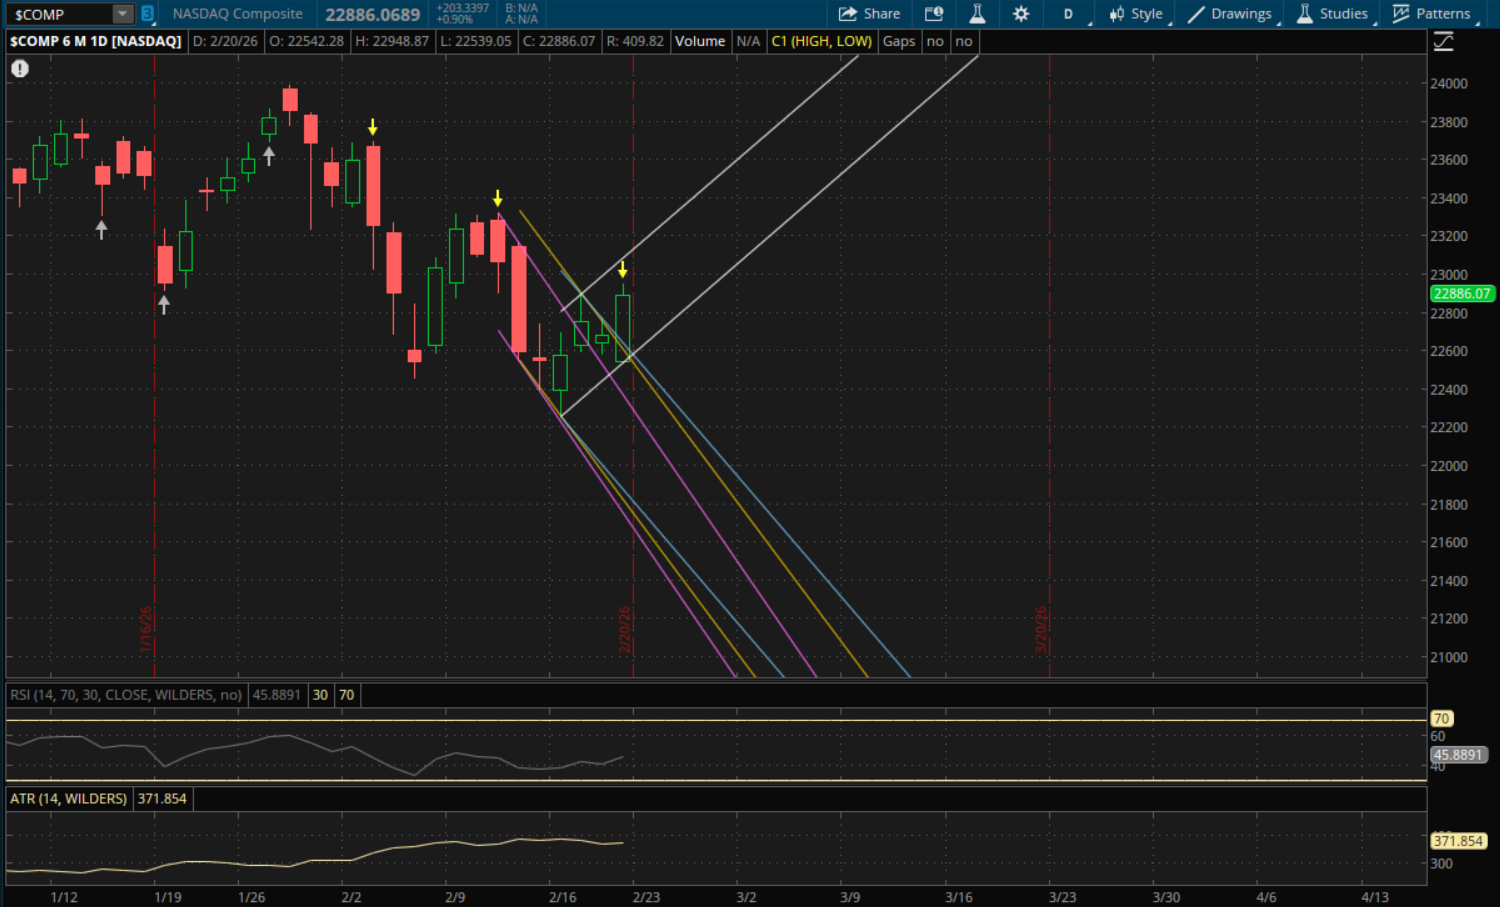Click the Share chart button
1500x907 pixels.
point(869,14)
